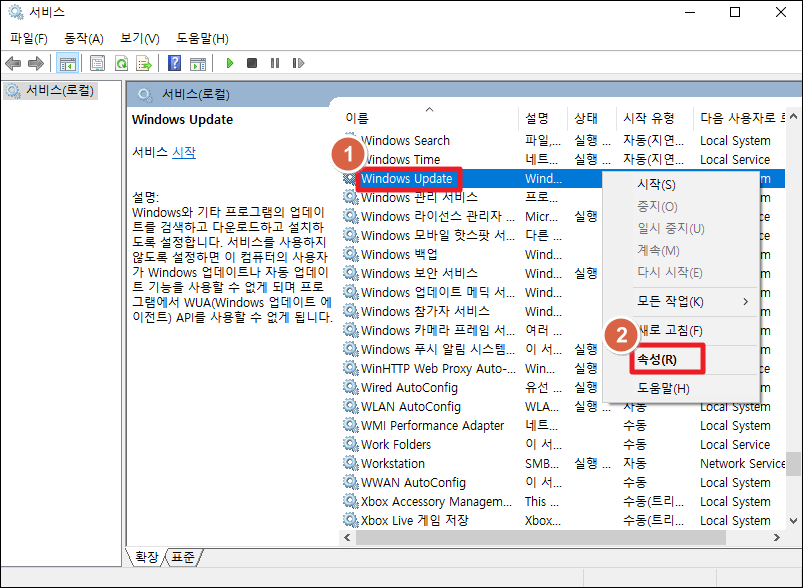Select the Windows Time service name
This screenshot has height=588, width=803.
[x=400, y=159]
